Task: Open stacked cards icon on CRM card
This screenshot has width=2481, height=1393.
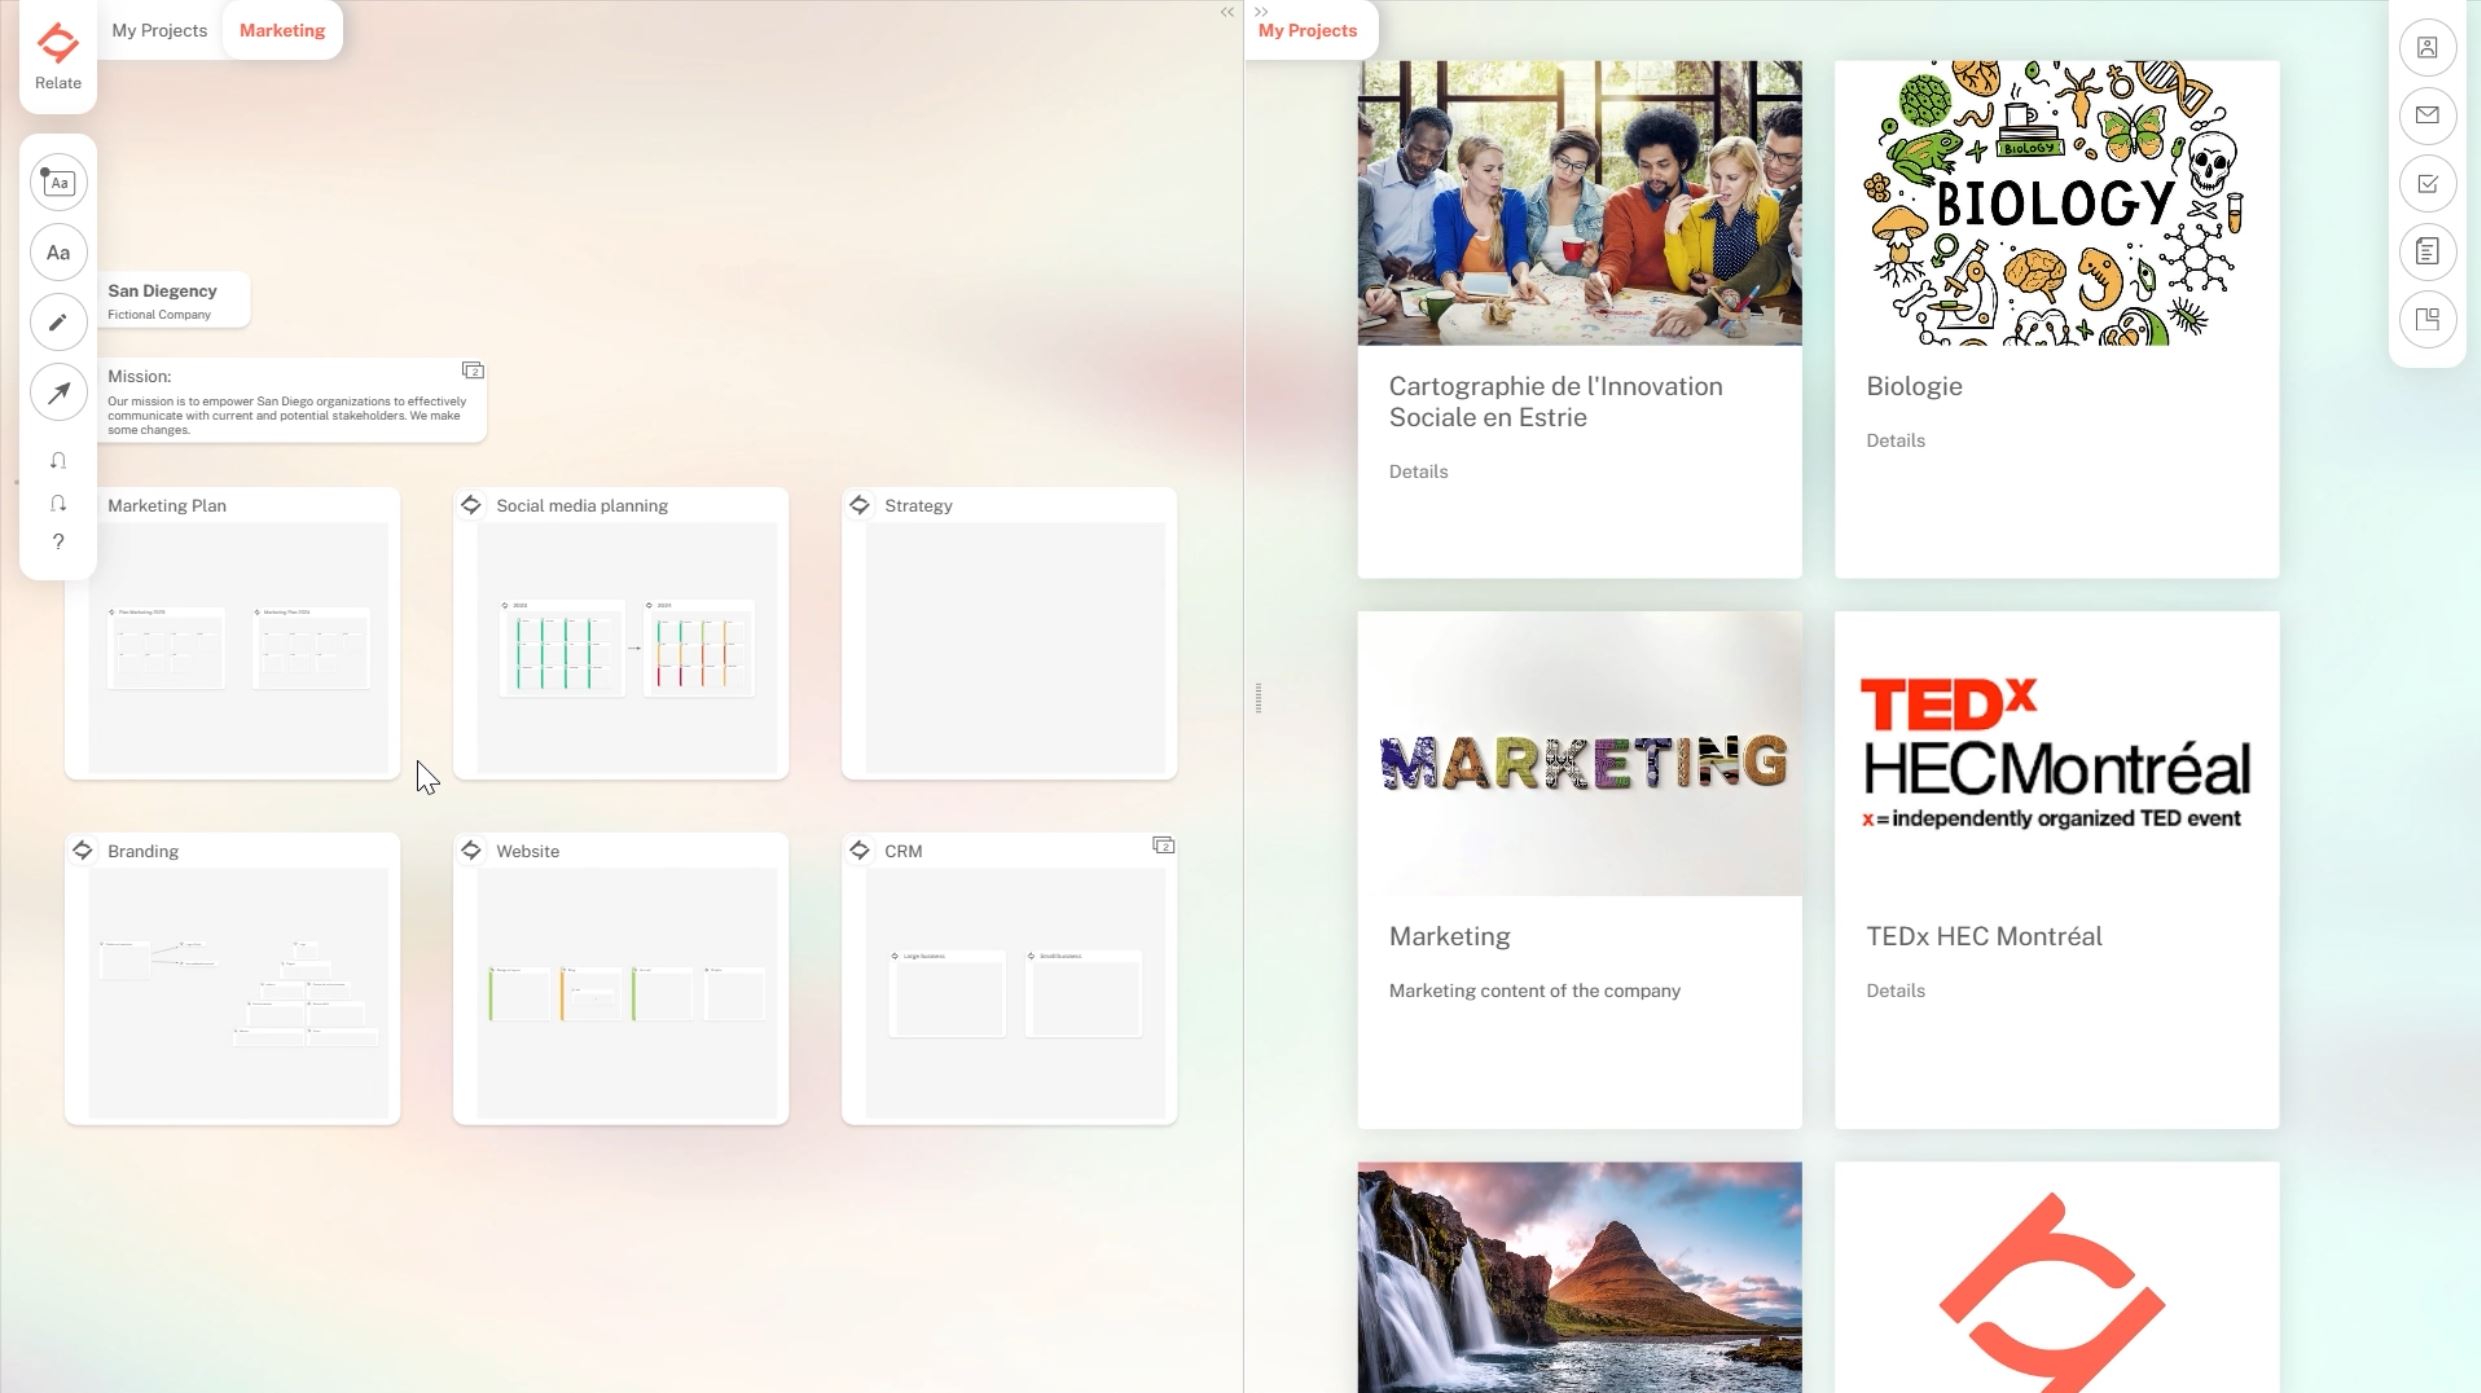Action: coord(1163,846)
